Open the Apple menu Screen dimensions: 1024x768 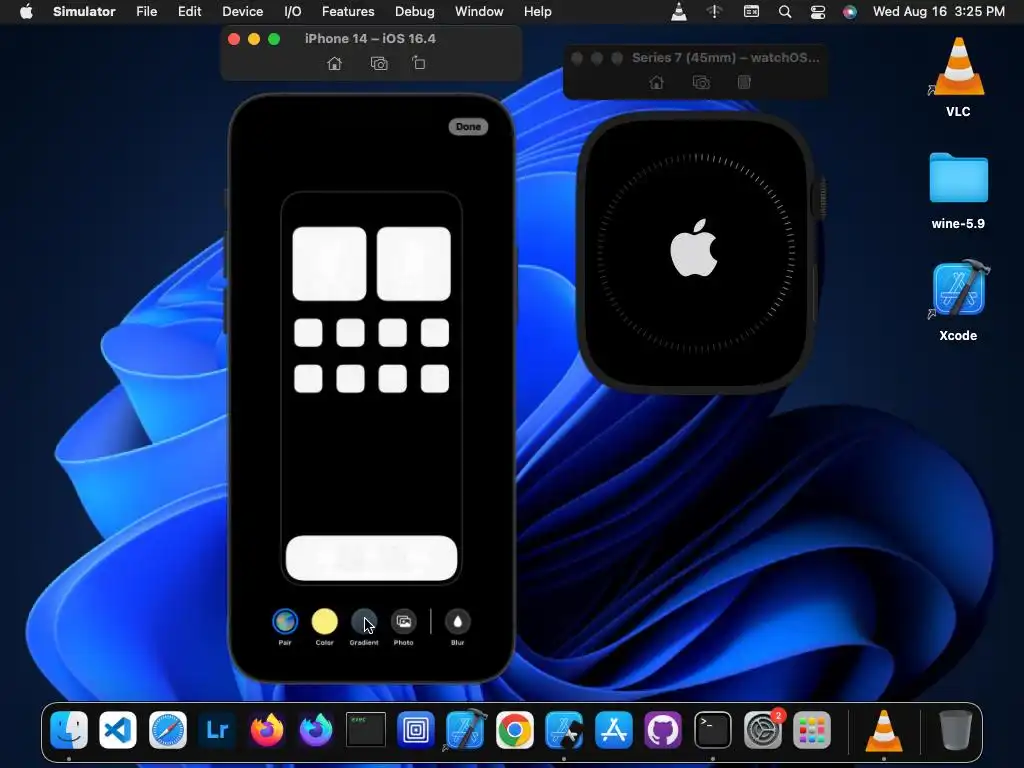[x=26, y=12]
